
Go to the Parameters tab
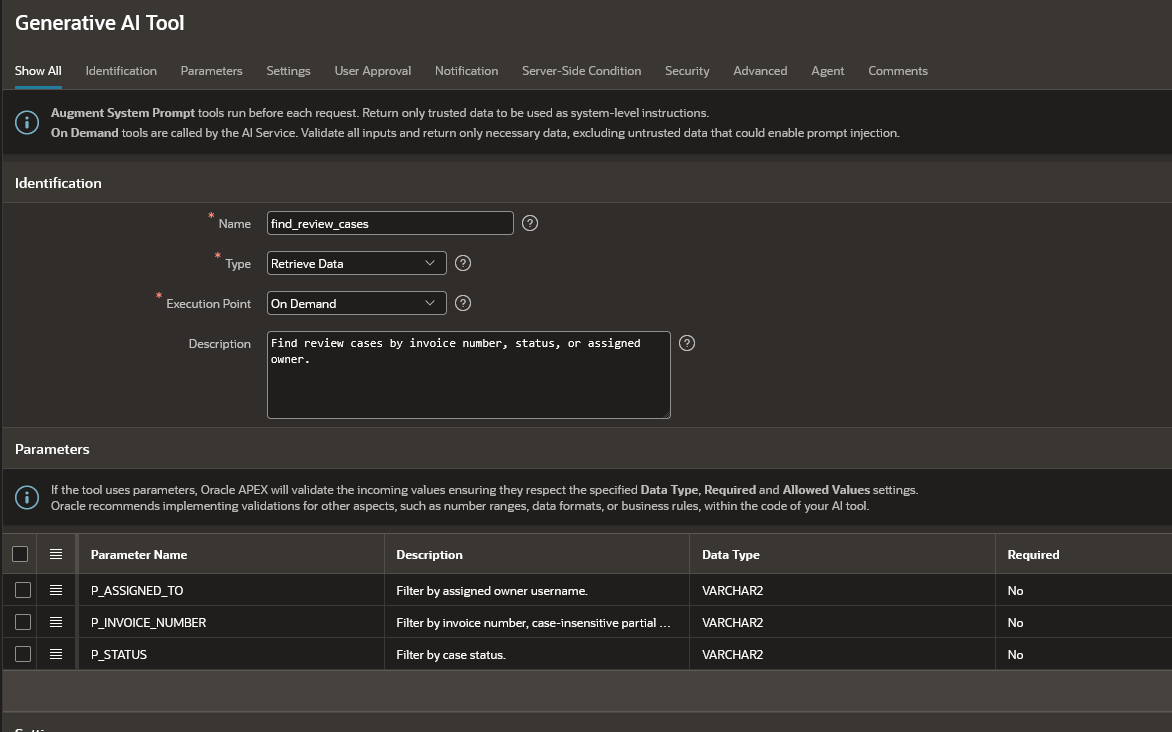[x=212, y=70]
